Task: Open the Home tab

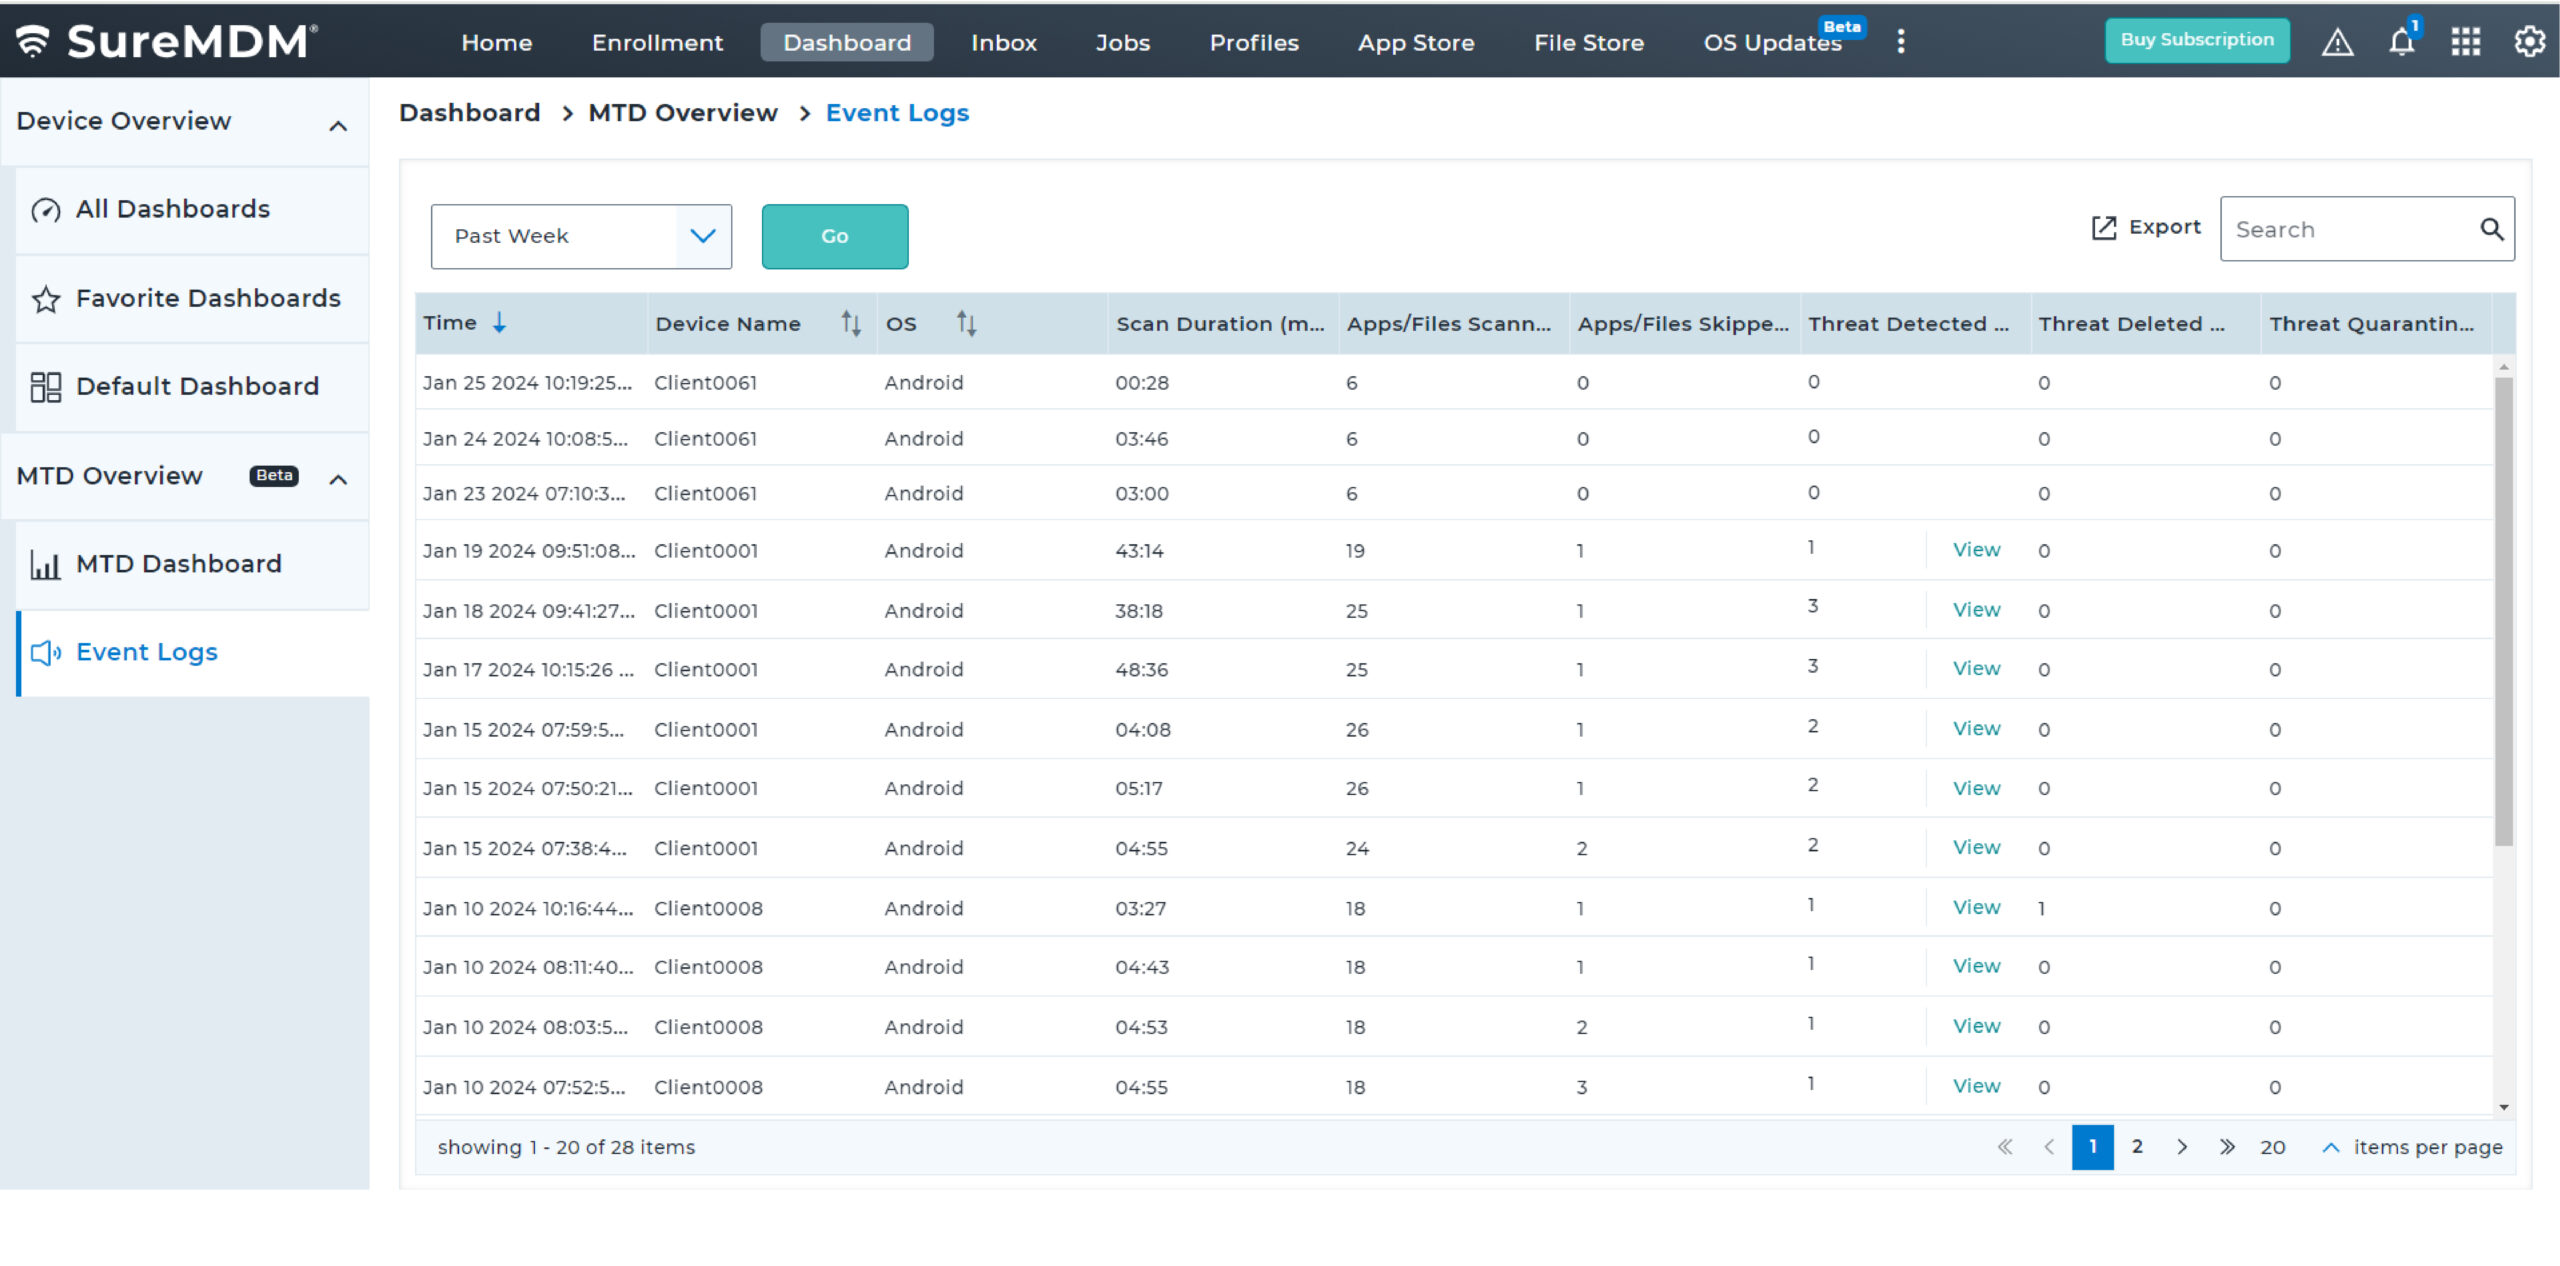Action: (496, 42)
